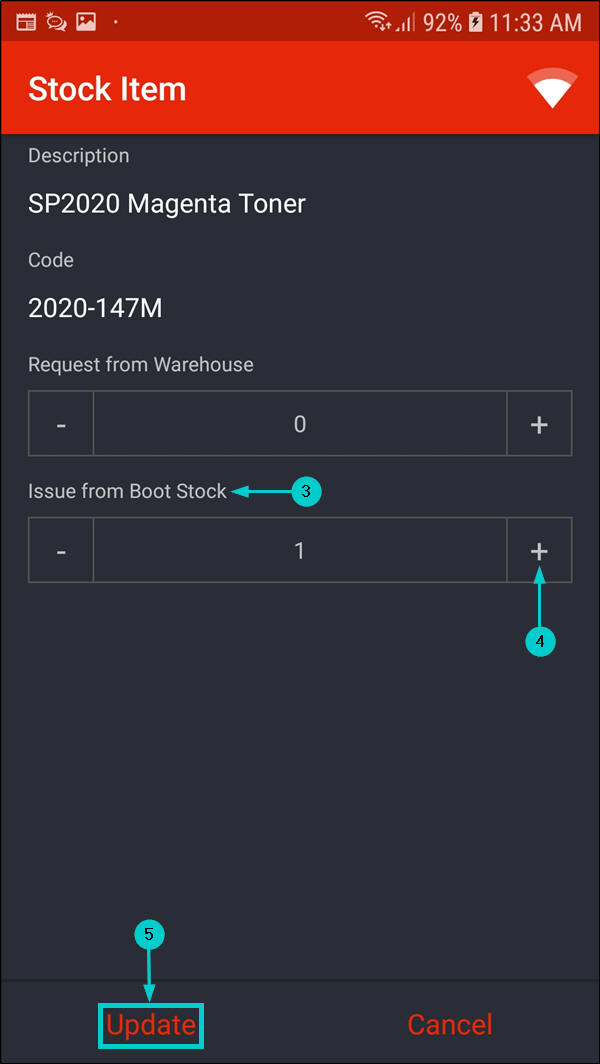Image resolution: width=600 pixels, height=1064 pixels.
Task: Tap the white Wi-Fi icon in the Stock Item header
Action: tap(553, 89)
